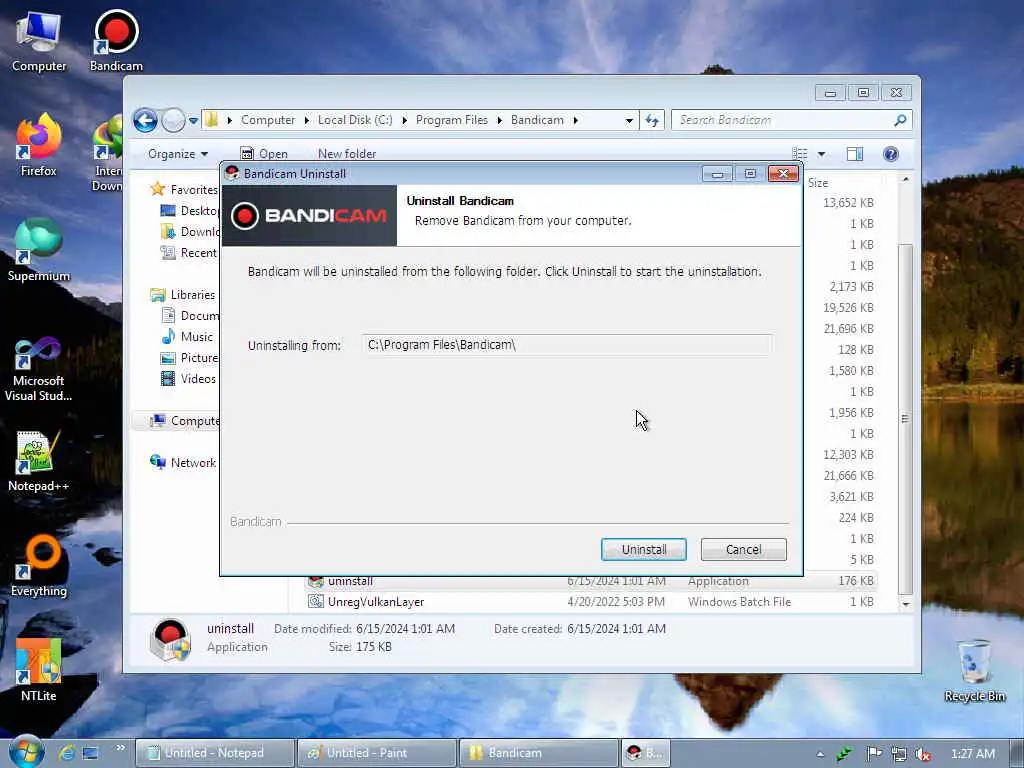Refresh the Explorer folder view
The image size is (1024, 768).
(652, 120)
